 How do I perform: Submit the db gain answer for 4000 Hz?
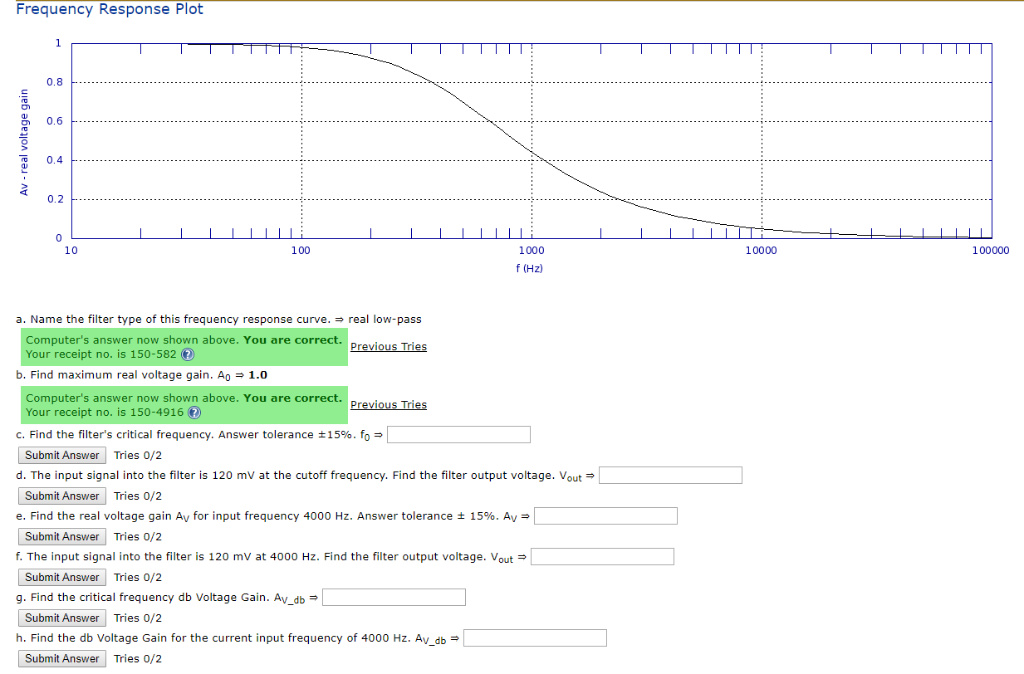coord(61,658)
